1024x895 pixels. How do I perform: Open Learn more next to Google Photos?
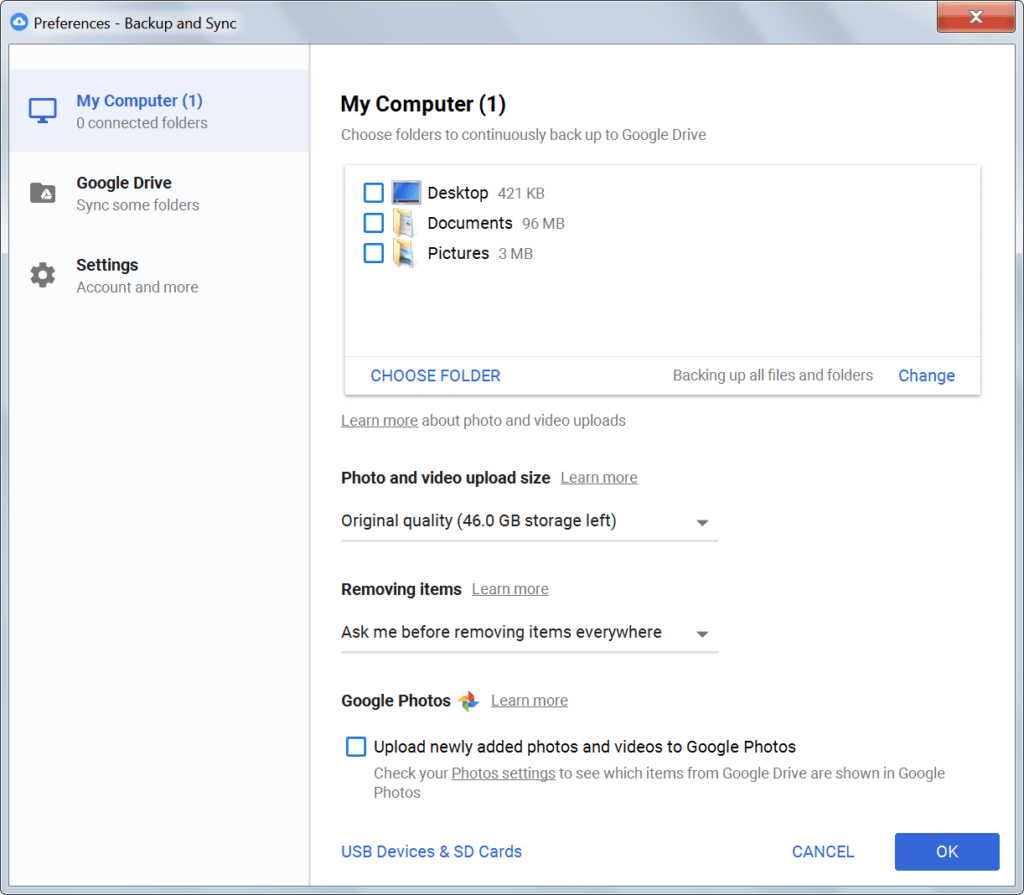click(529, 700)
